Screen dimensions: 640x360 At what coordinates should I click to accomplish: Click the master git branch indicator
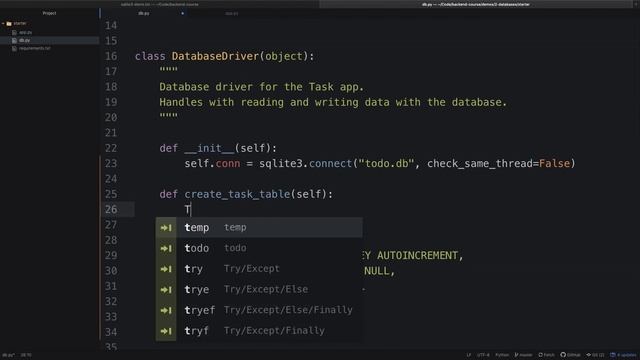click(x=523, y=355)
